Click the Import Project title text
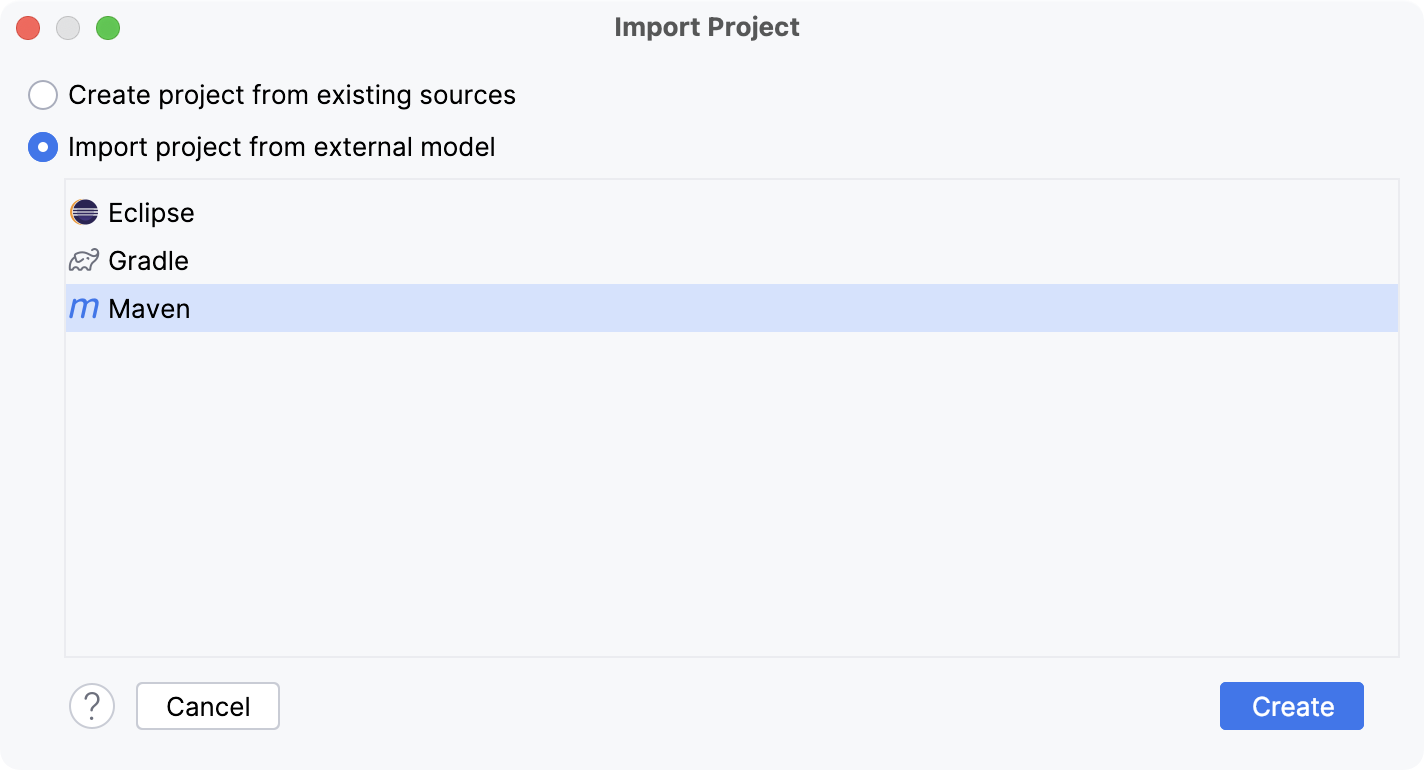 (x=706, y=27)
